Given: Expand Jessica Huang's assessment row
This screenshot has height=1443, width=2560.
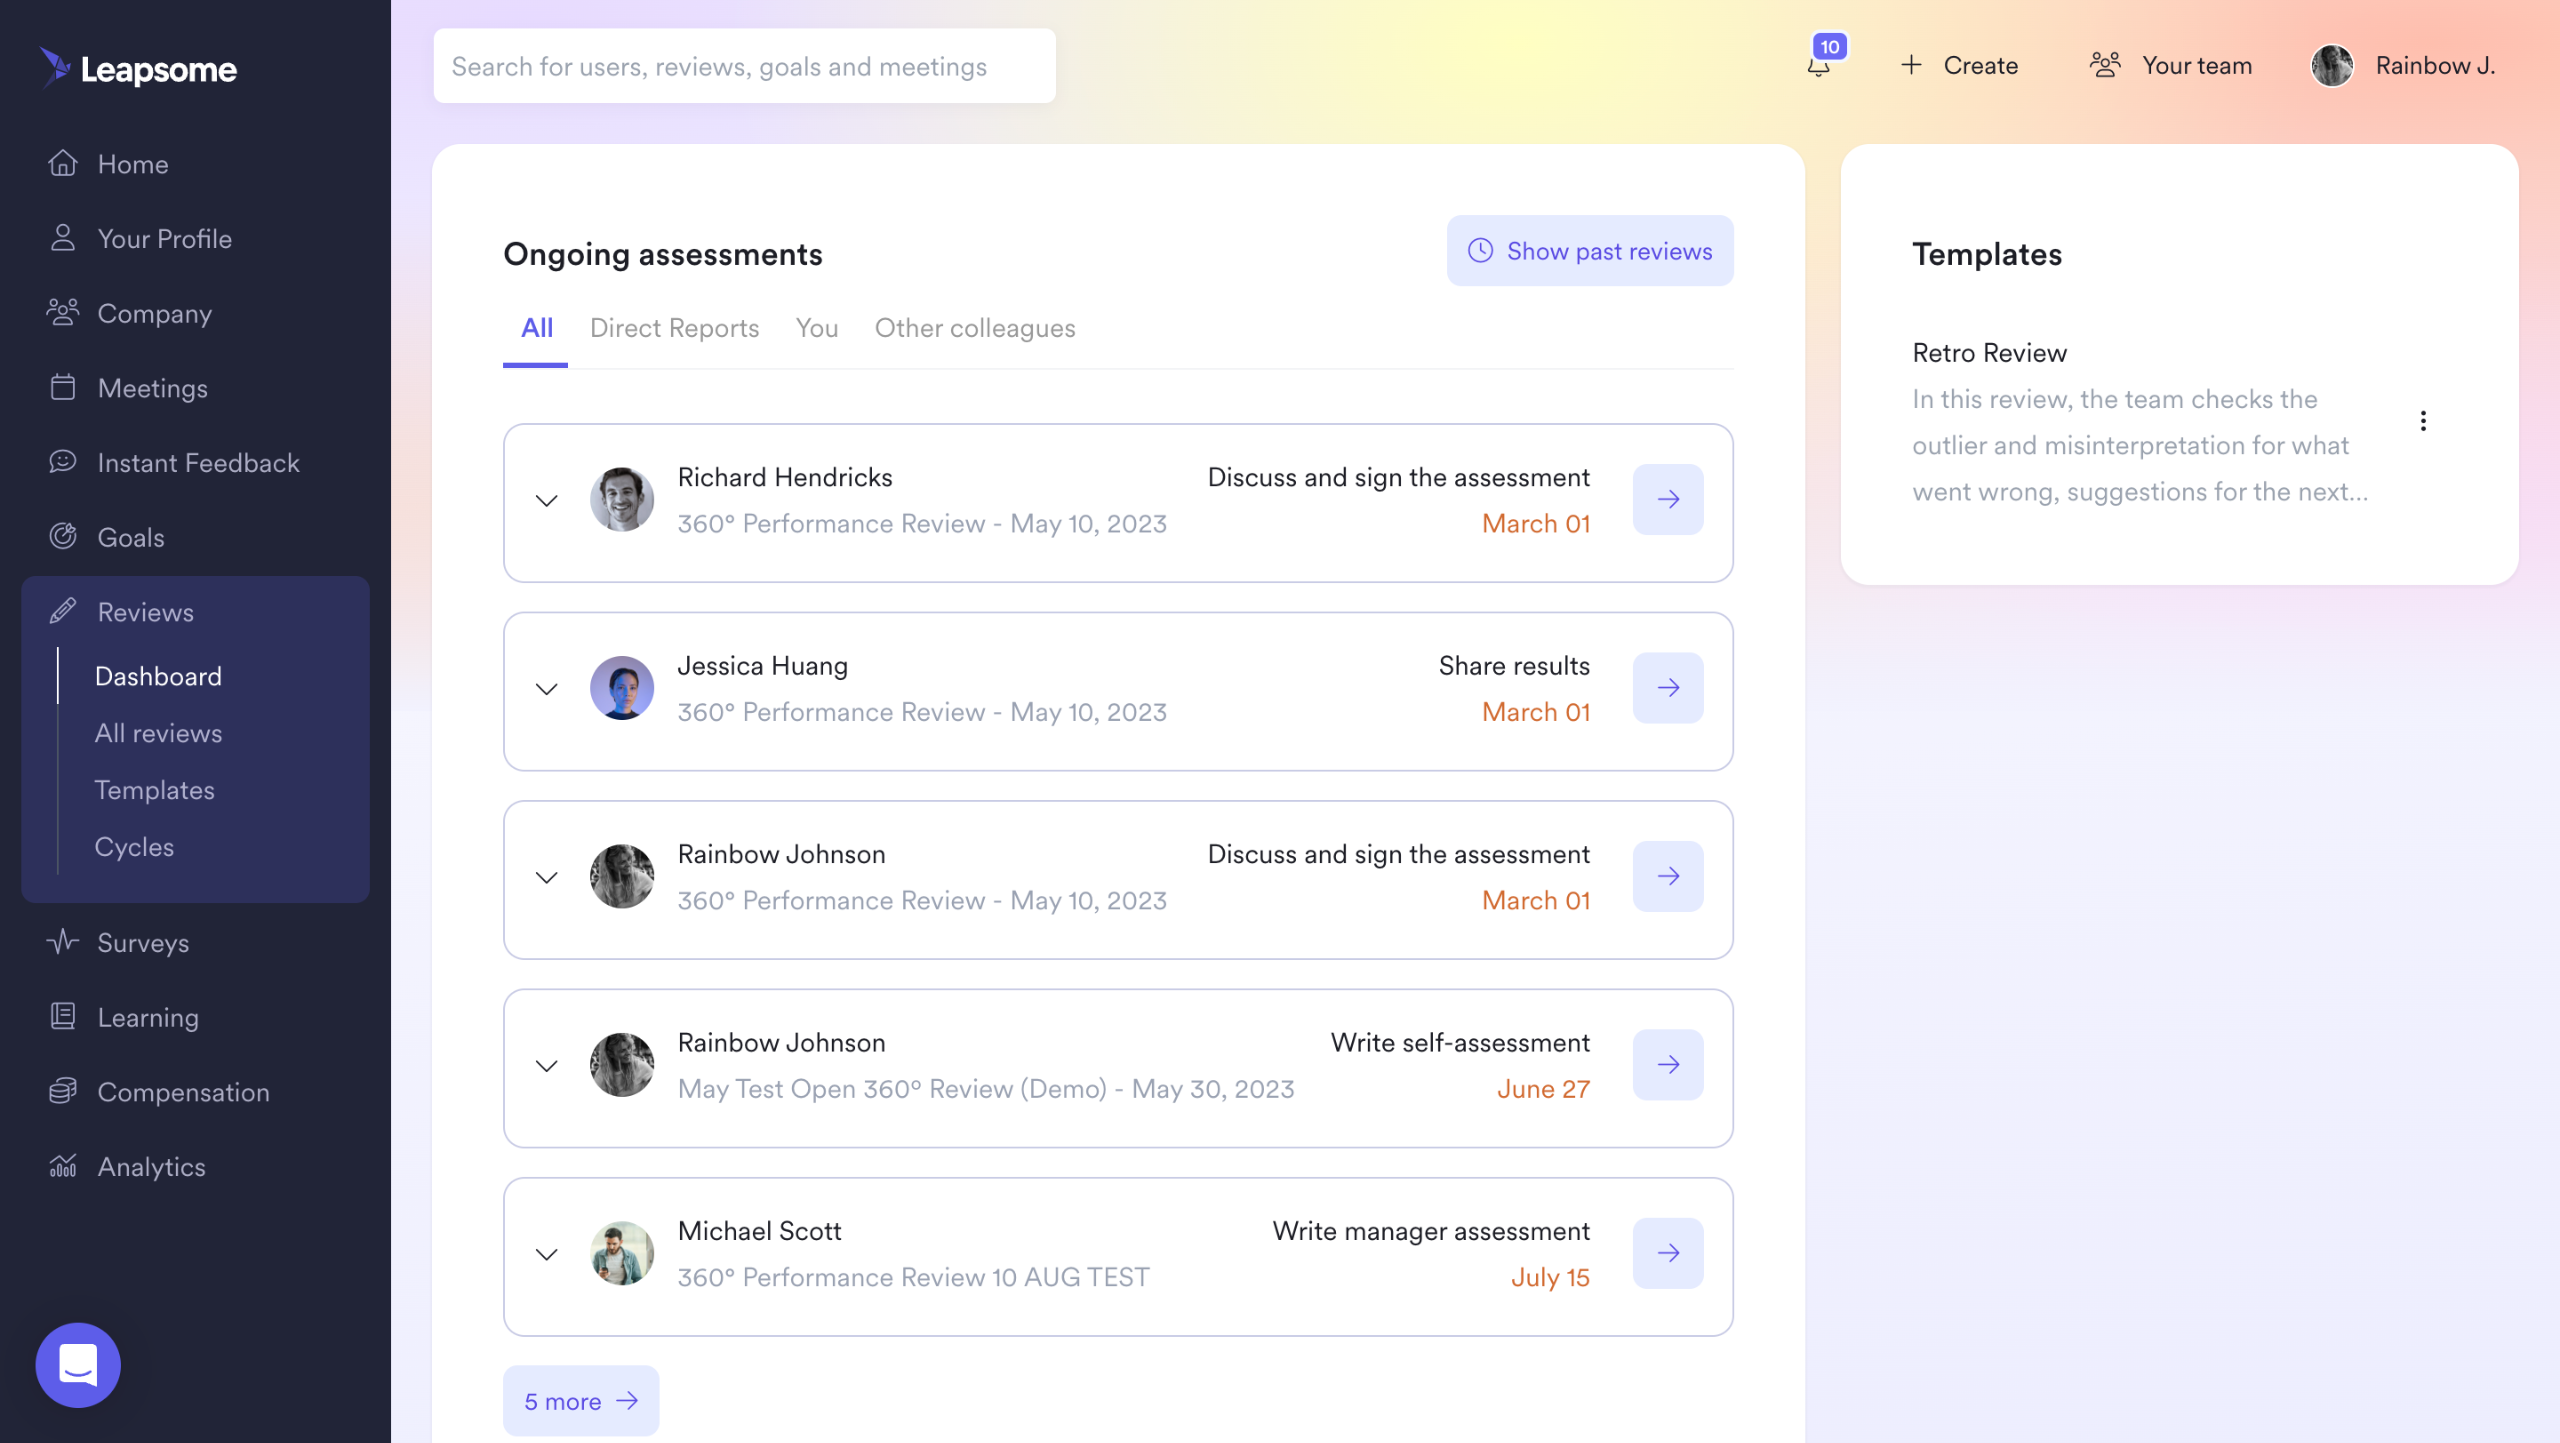Looking at the screenshot, I should pyautogui.click(x=546, y=689).
